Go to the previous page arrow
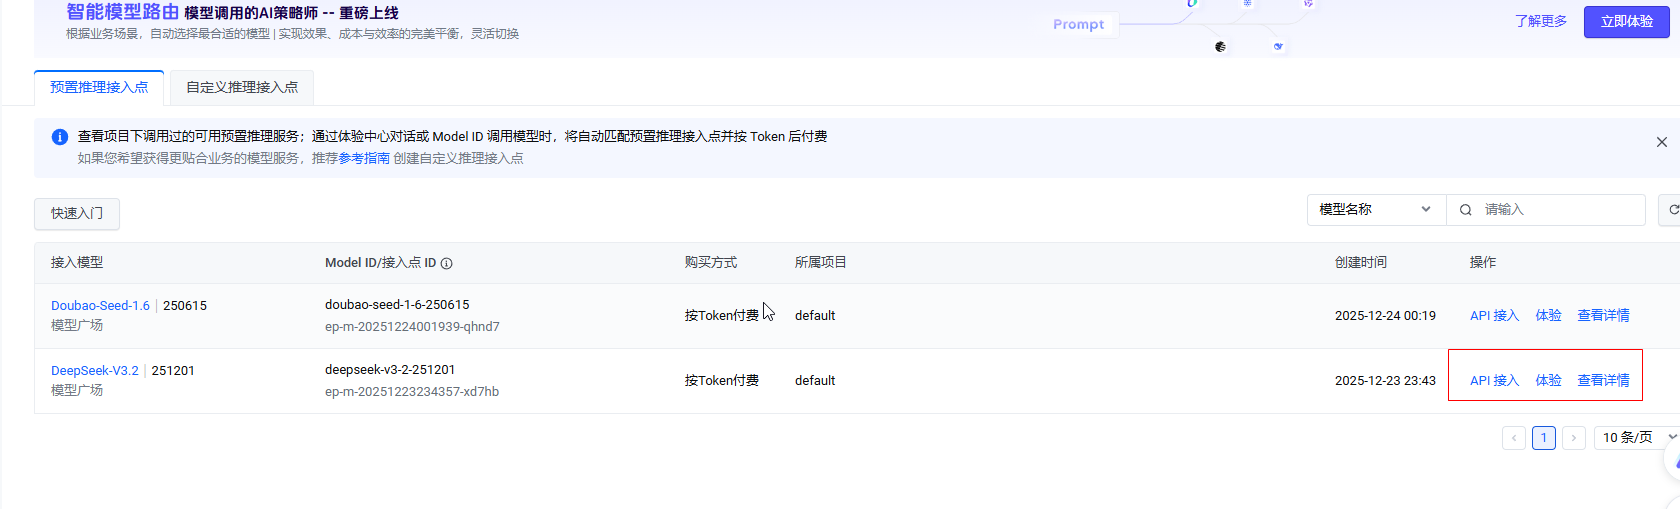 pyautogui.click(x=1514, y=438)
